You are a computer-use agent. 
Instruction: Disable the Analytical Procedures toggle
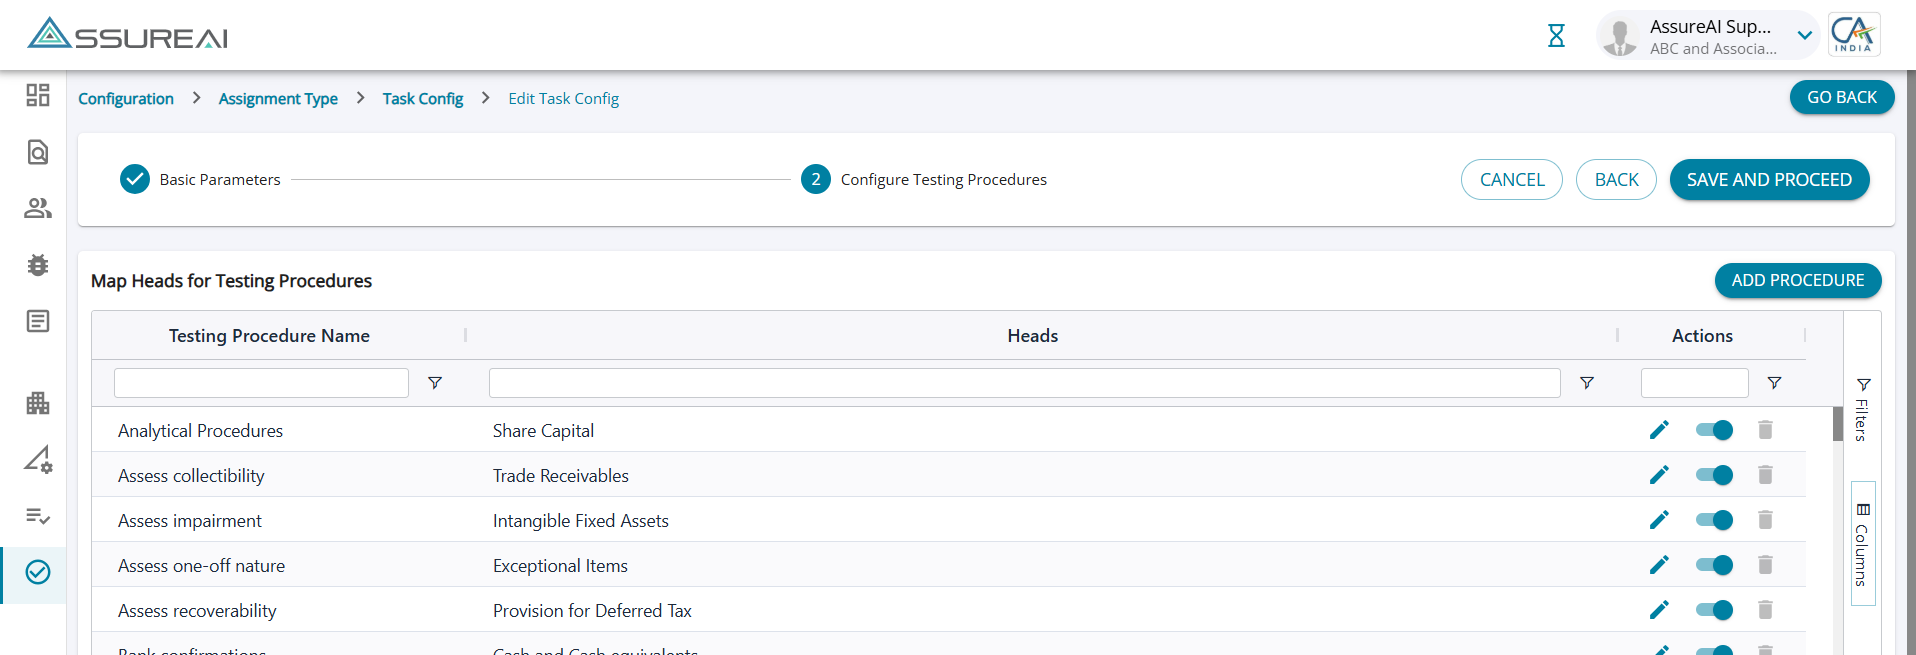pos(1714,430)
